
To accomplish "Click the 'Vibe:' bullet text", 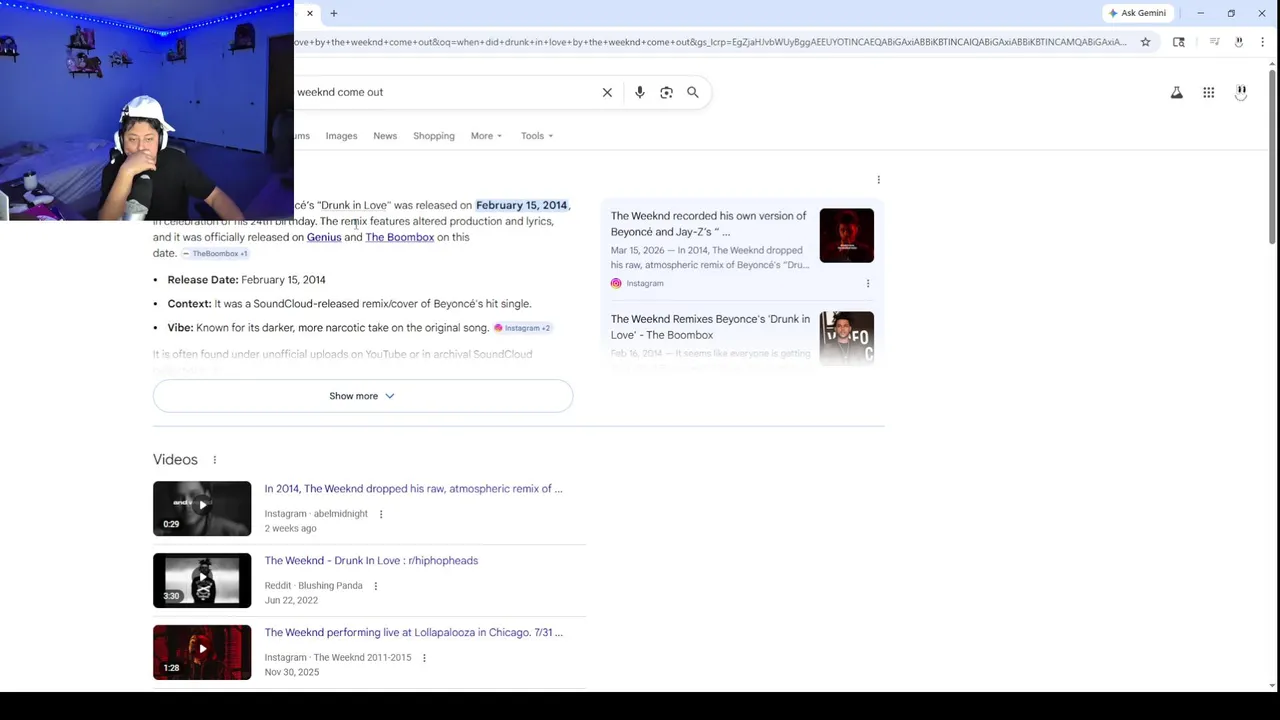I will pos(180,328).
